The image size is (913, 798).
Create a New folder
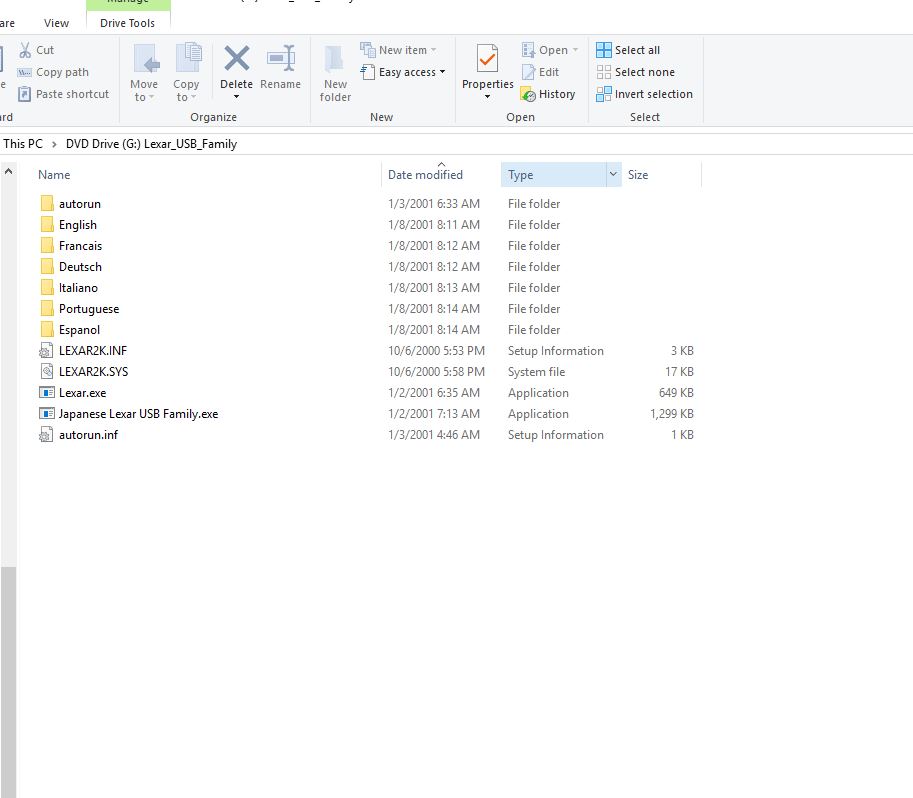[x=335, y=73]
